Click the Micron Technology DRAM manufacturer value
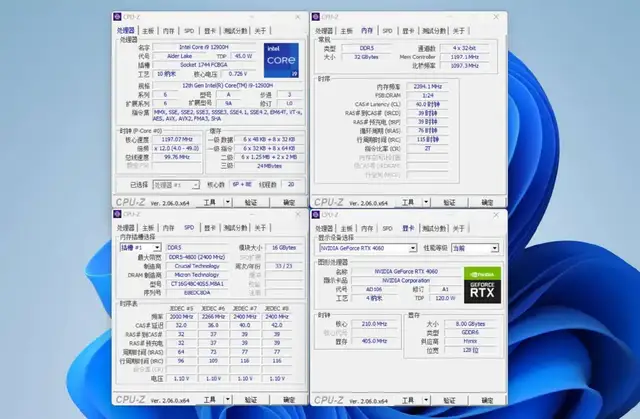Screen dimensions: 640x419 [197, 275]
